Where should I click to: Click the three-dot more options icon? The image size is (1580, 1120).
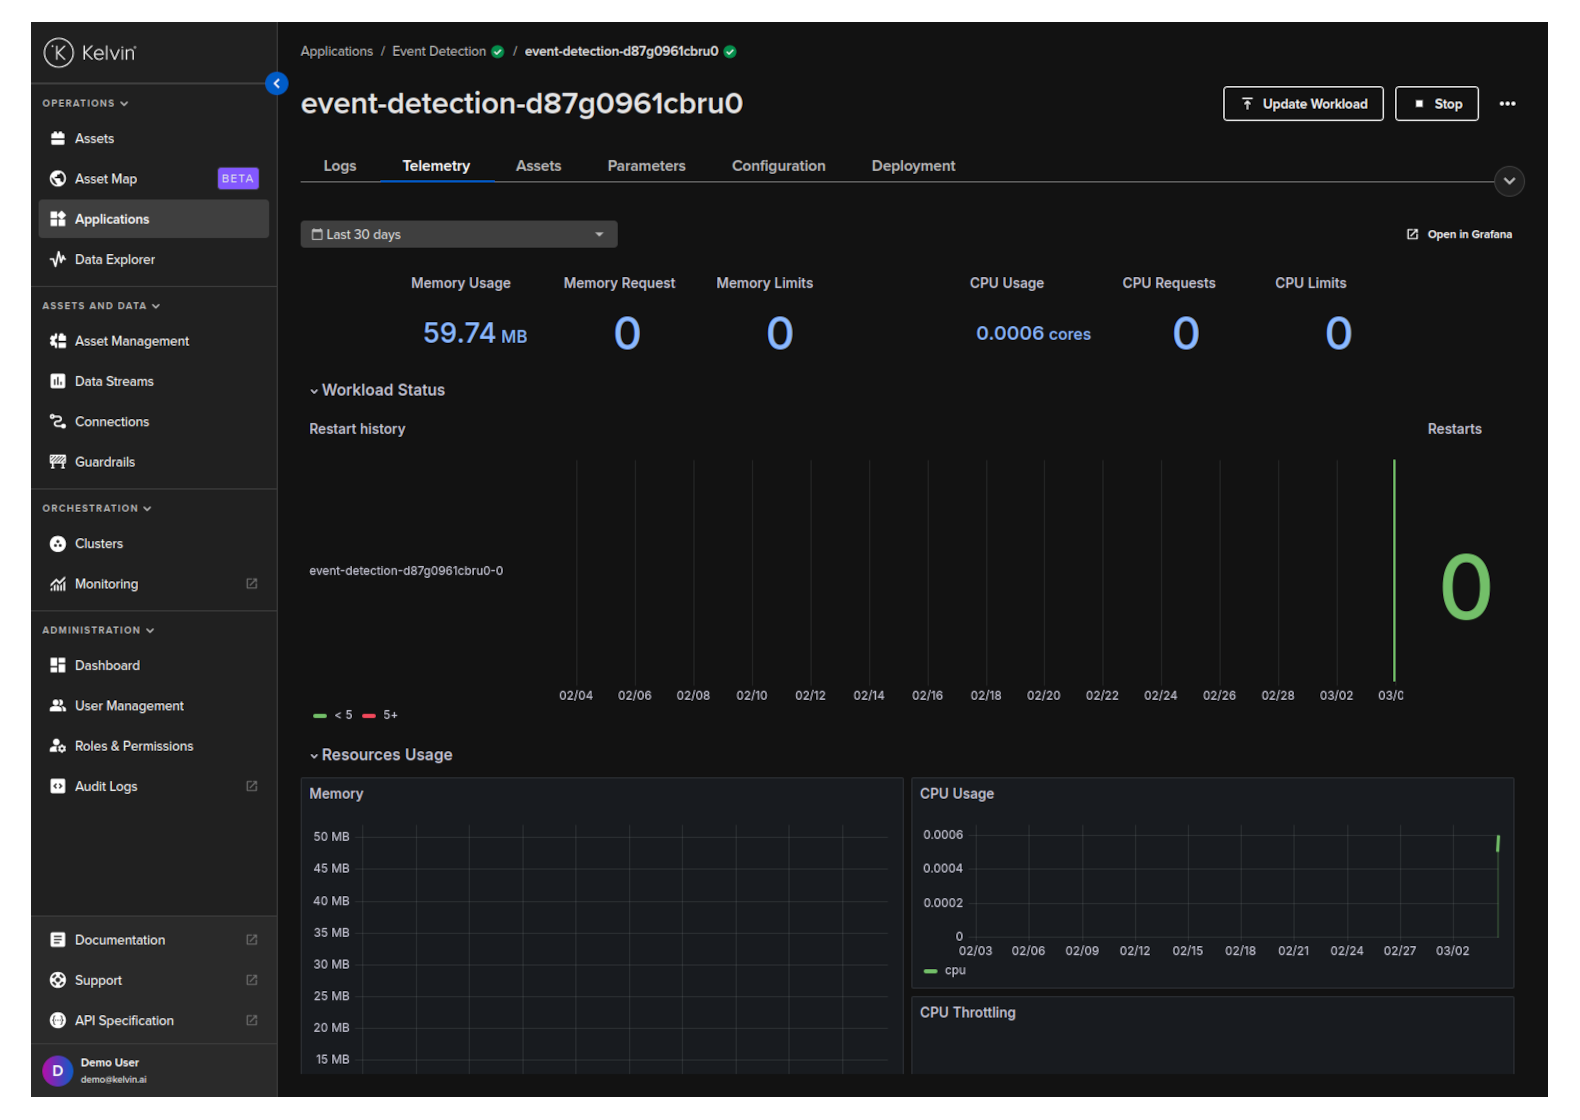[1507, 104]
